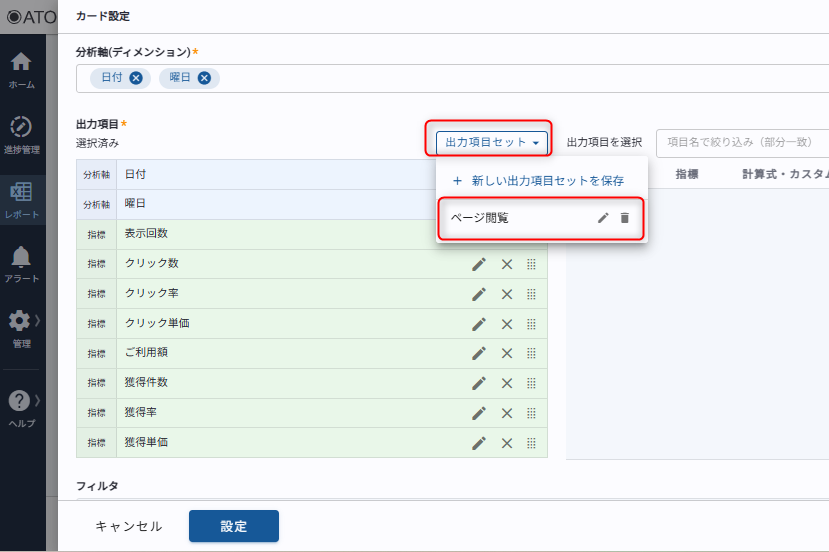Viewport: 829px width, 552px height.
Task: Edit the クリック数 metric
Action: (x=479, y=264)
